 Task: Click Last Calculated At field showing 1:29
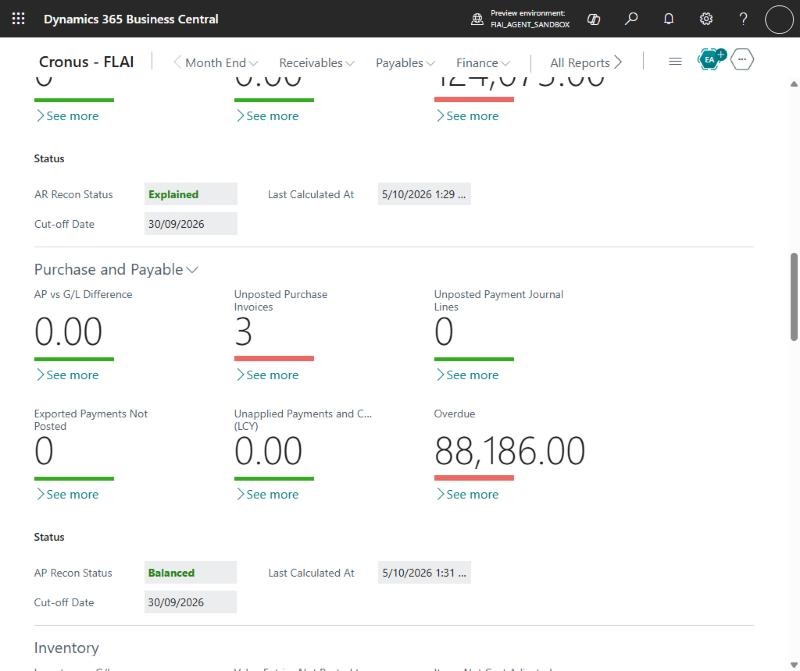point(424,194)
